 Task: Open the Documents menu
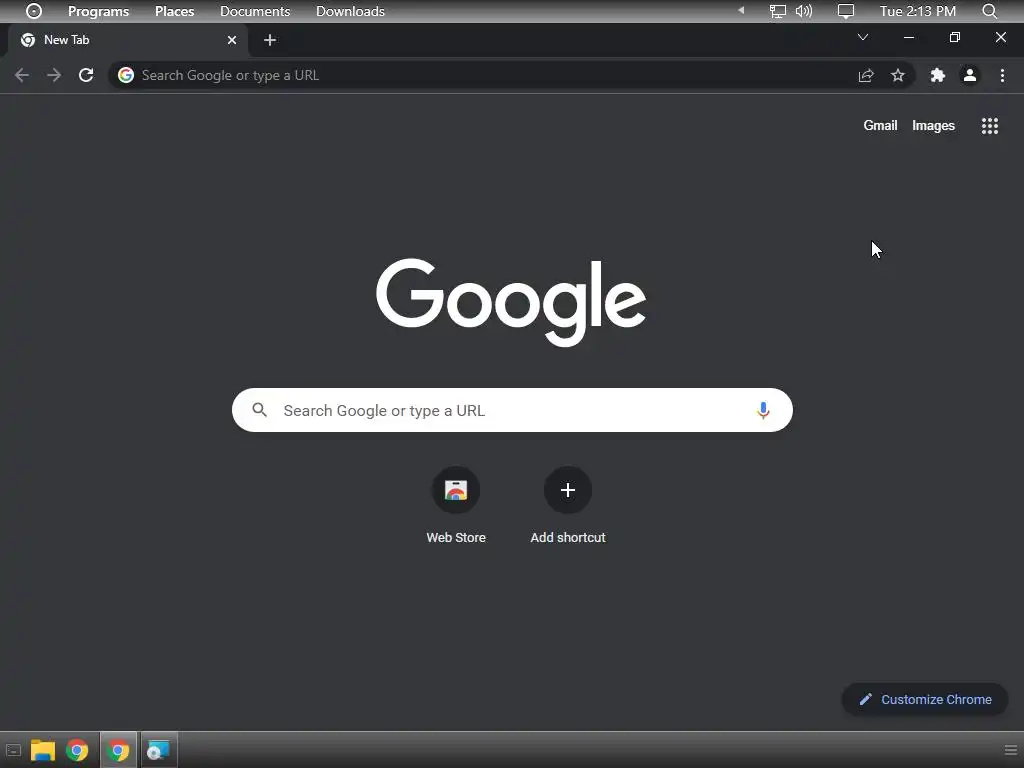click(x=255, y=11)
